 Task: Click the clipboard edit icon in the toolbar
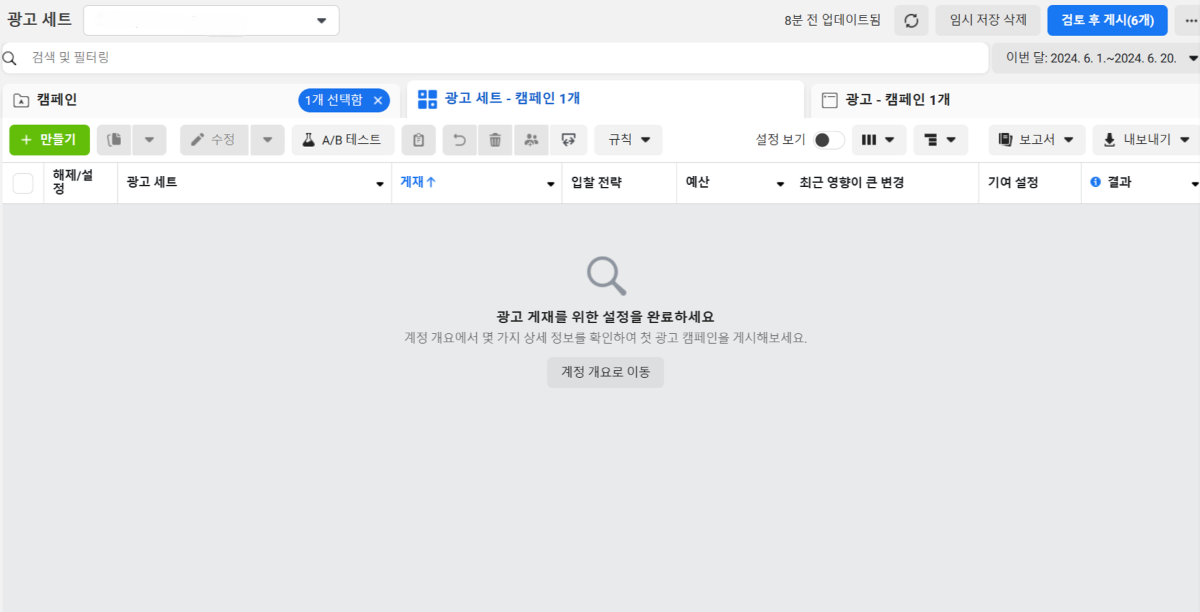point(419,139)
